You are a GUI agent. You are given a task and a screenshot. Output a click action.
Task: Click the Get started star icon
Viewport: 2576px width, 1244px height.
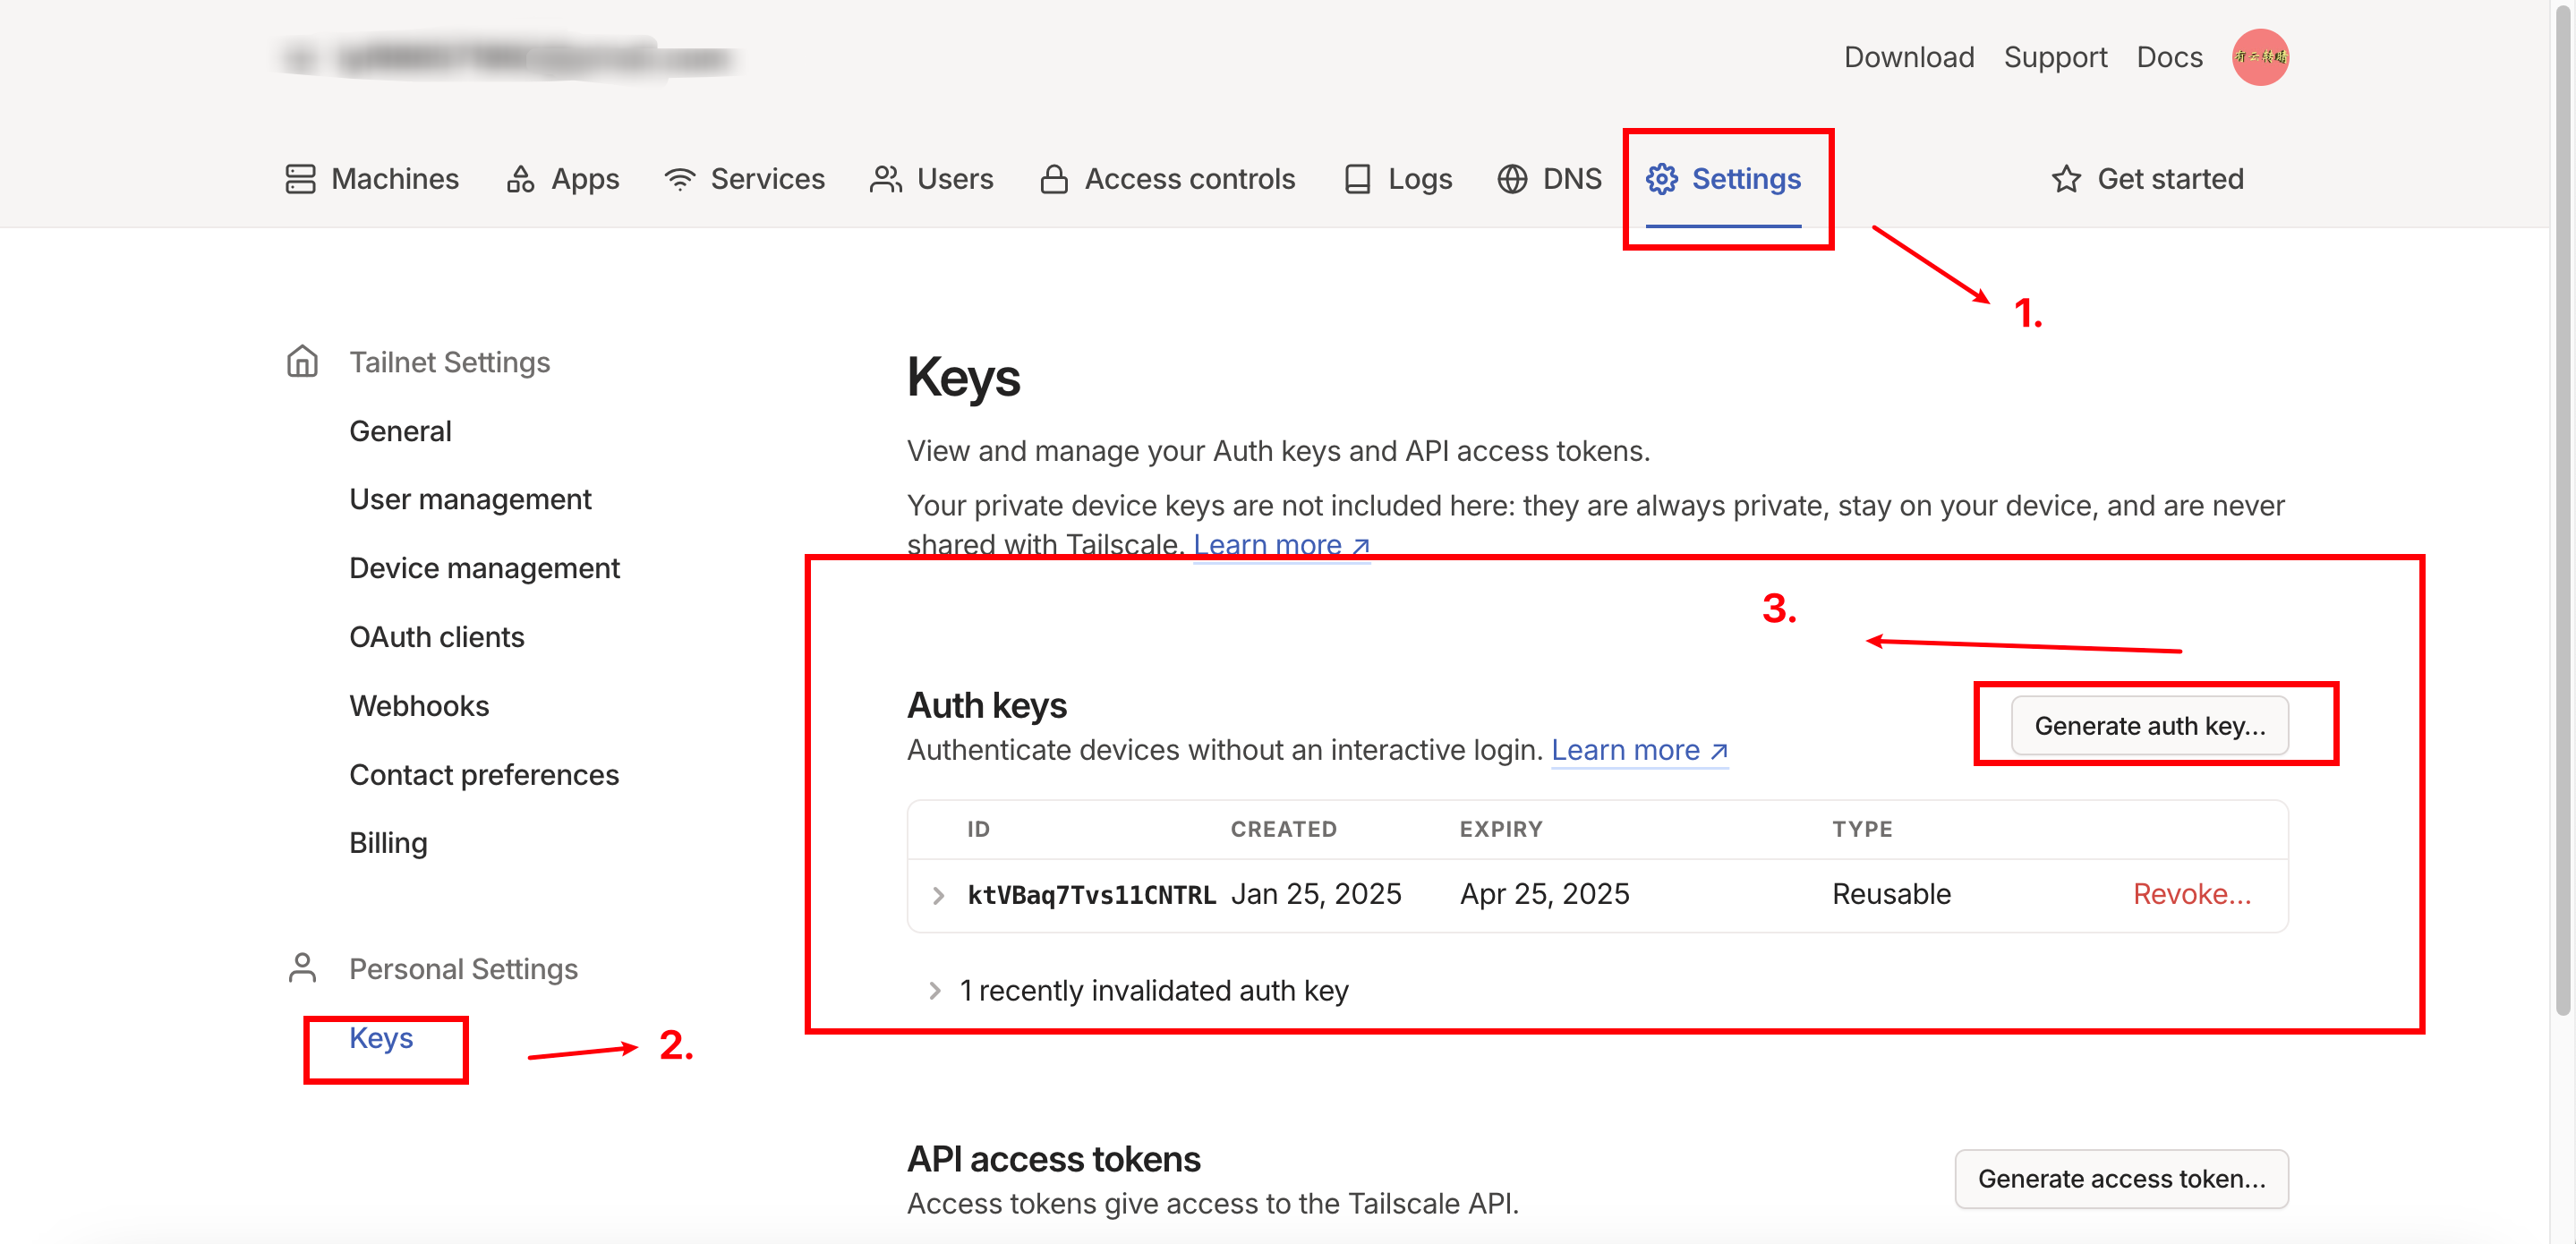point(2066,179)
